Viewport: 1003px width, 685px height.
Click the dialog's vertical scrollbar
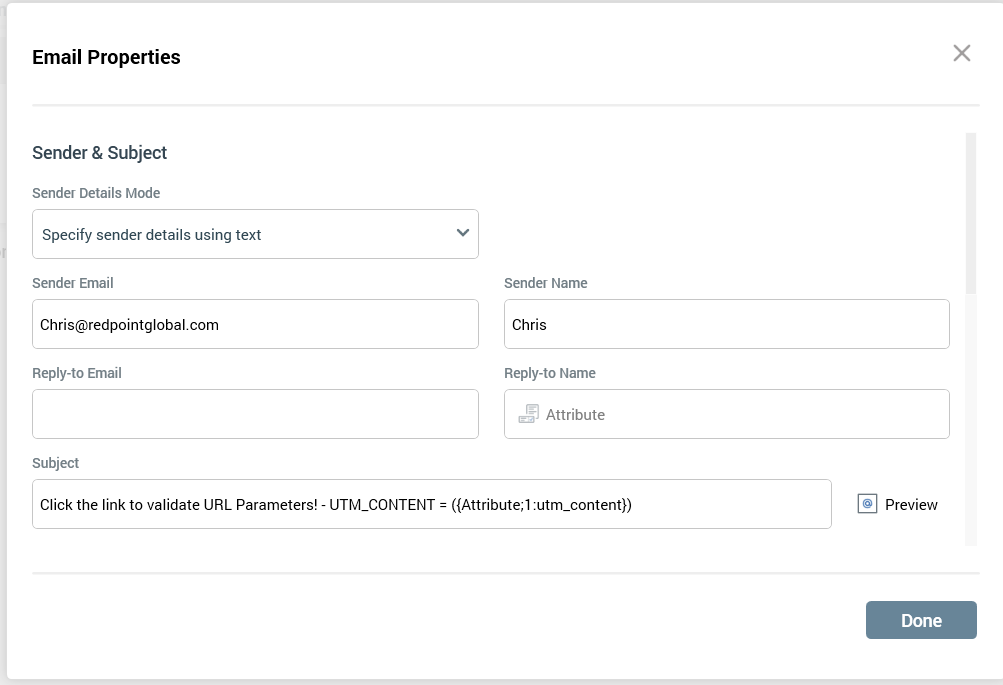tap(970, 214)
